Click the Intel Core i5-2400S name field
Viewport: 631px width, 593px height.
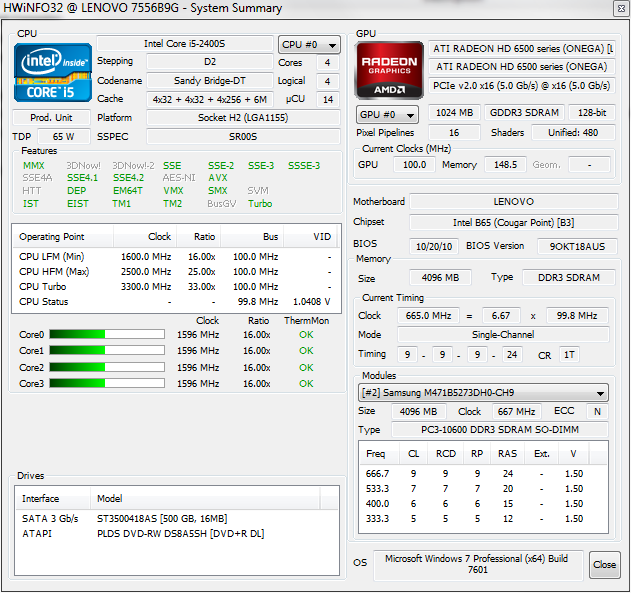[184, 44]
